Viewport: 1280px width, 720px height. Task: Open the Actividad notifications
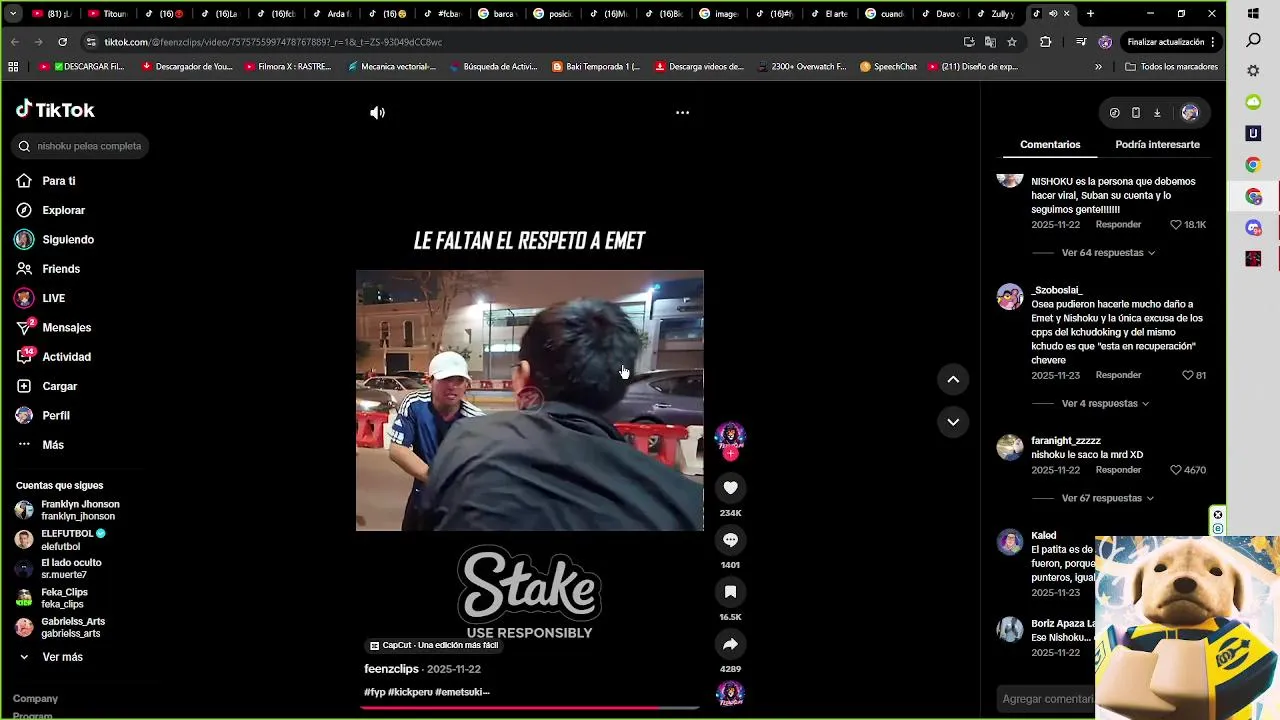pos(66,357)
